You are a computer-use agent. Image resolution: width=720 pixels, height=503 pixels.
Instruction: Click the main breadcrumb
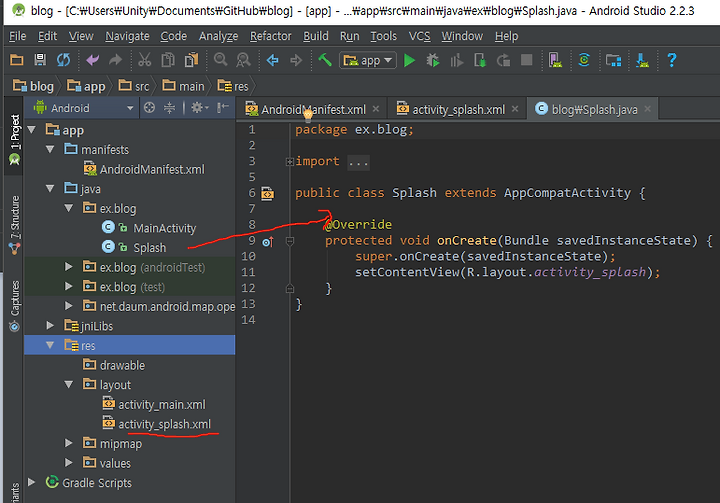click(183, 86)
